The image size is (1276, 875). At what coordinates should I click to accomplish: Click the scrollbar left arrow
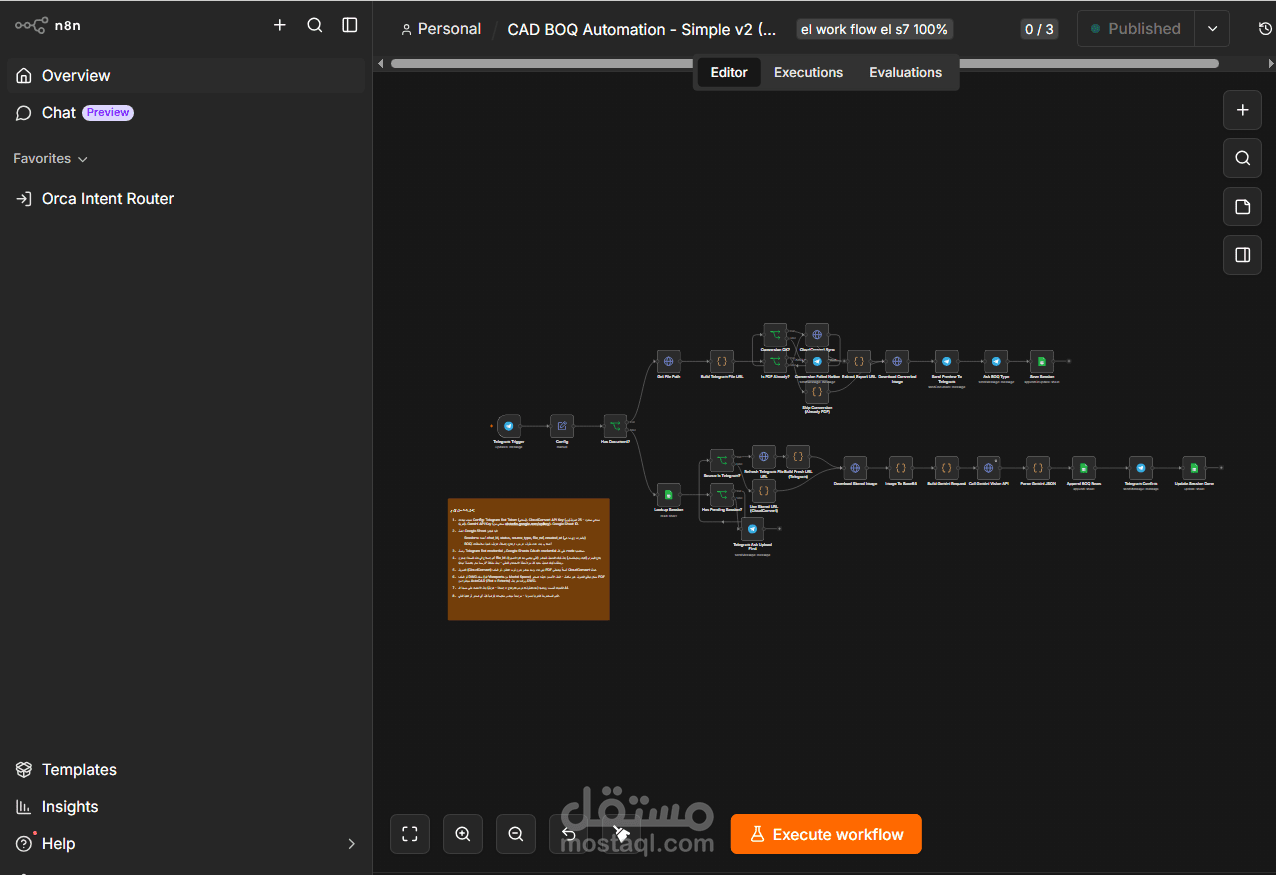(380, 63)
